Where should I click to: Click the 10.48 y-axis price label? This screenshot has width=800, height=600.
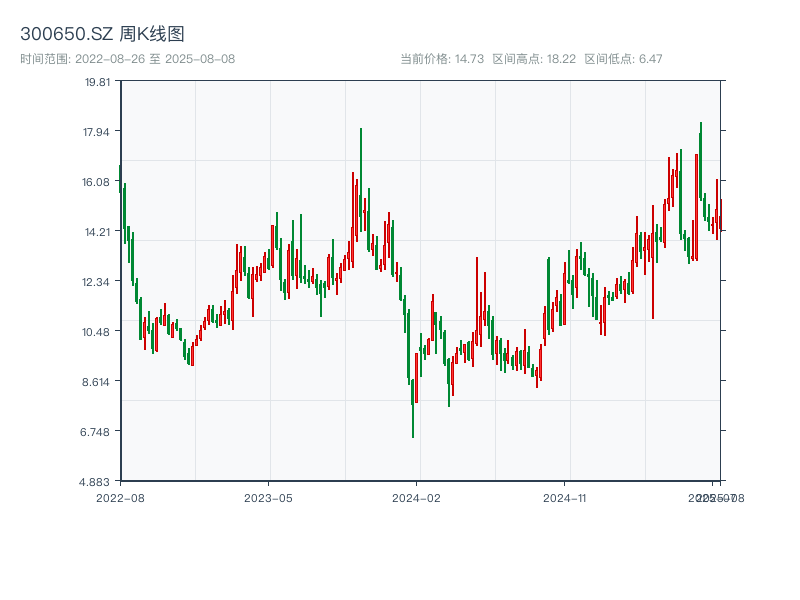pyautogui.click(x=98, y=332)
